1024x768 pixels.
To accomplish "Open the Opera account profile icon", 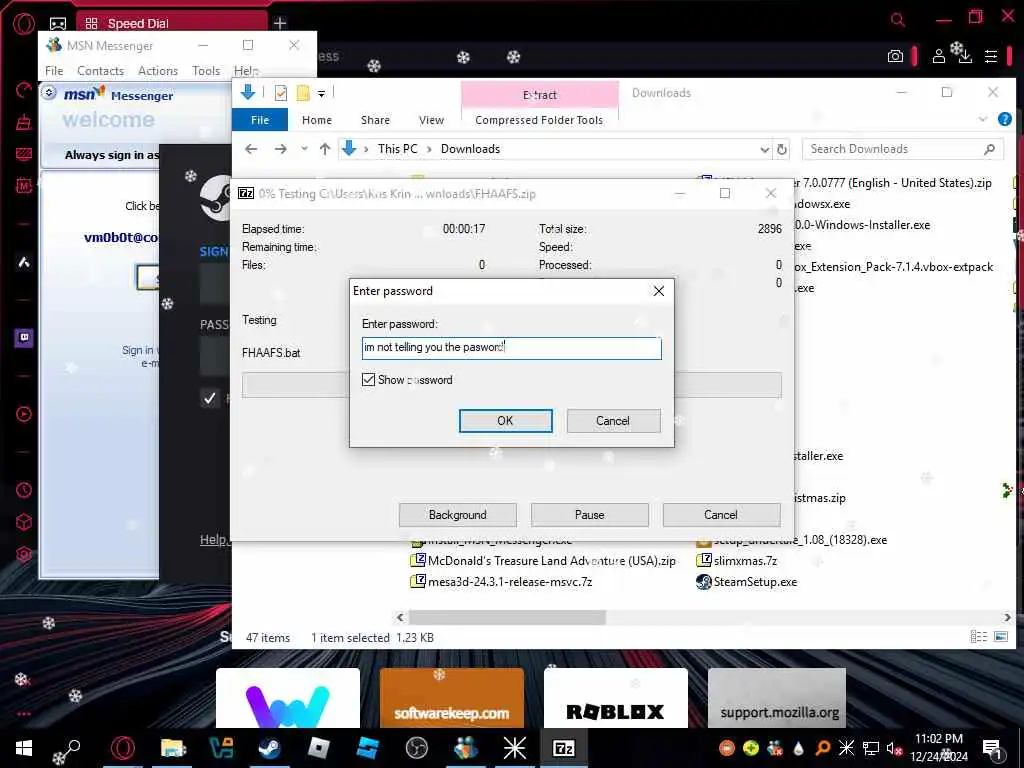I will pyautogui.click(x=938, y=56).
